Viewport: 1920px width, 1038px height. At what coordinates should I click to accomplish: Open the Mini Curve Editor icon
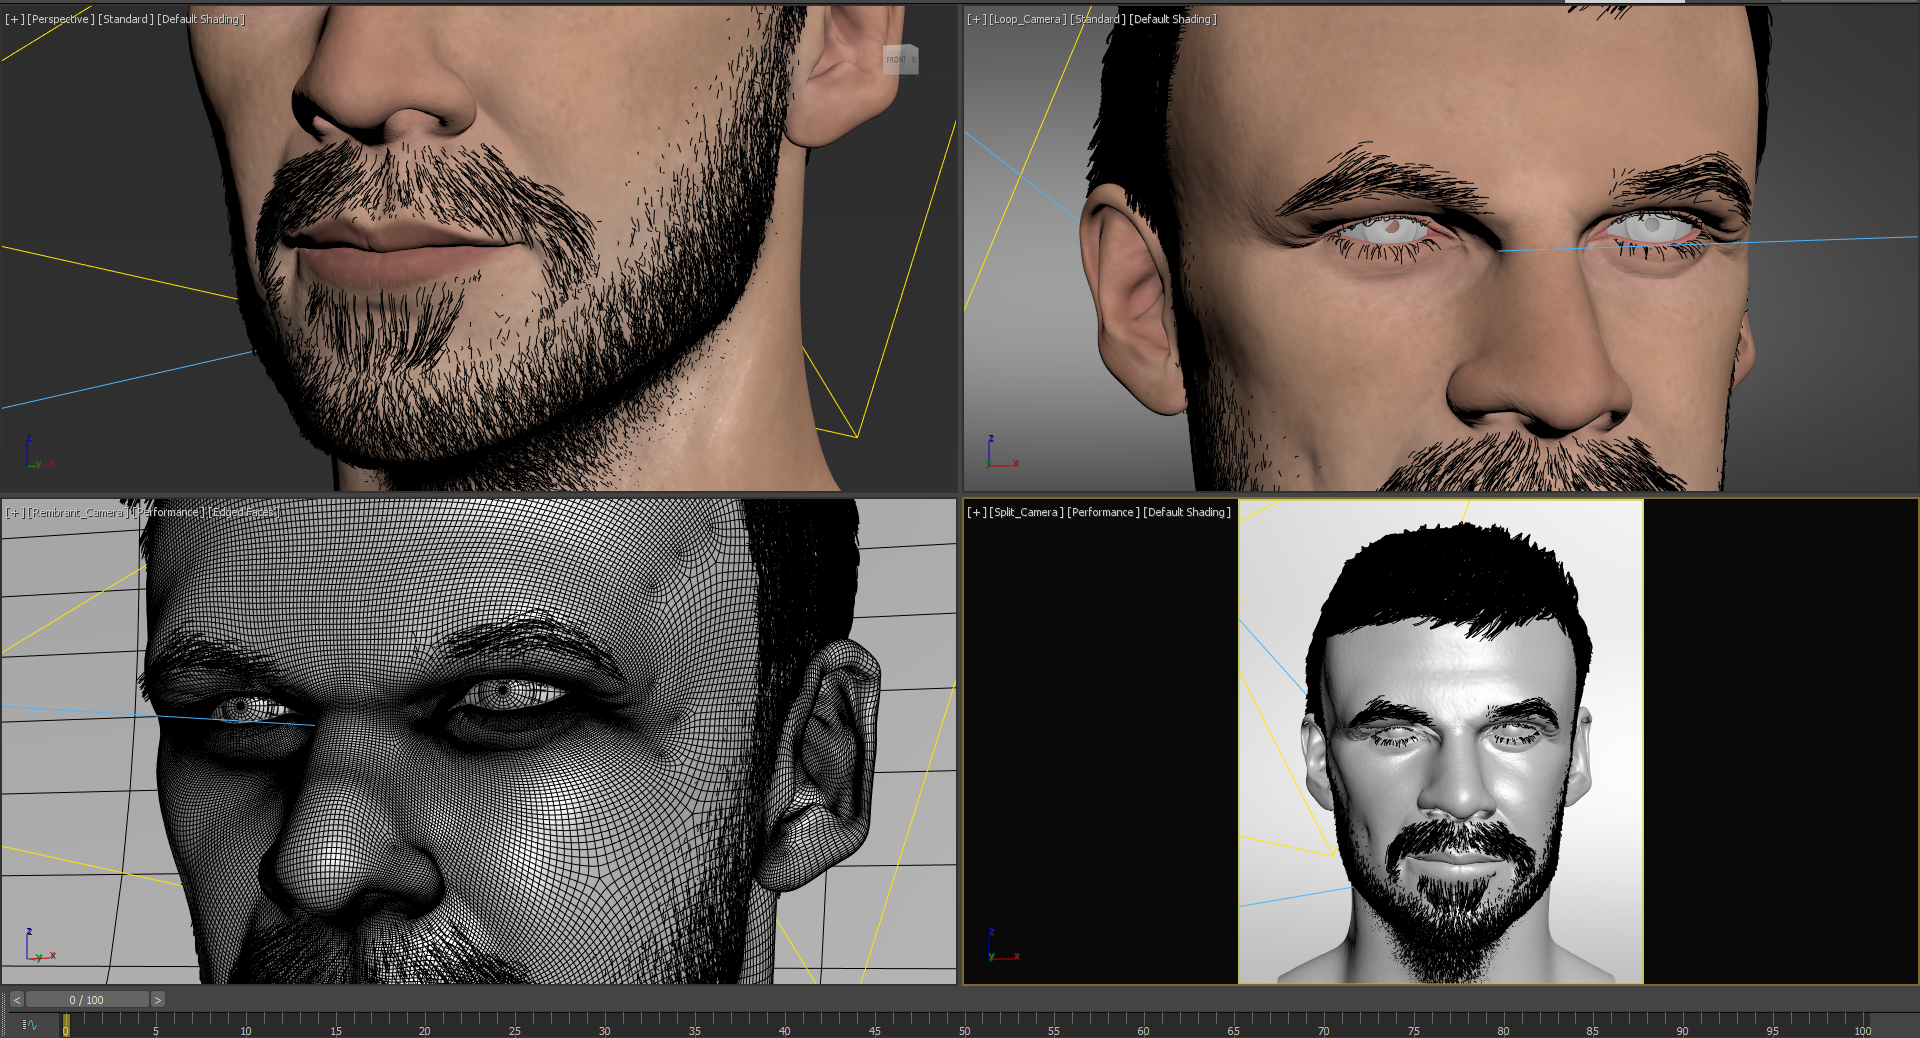(30, 1025)
